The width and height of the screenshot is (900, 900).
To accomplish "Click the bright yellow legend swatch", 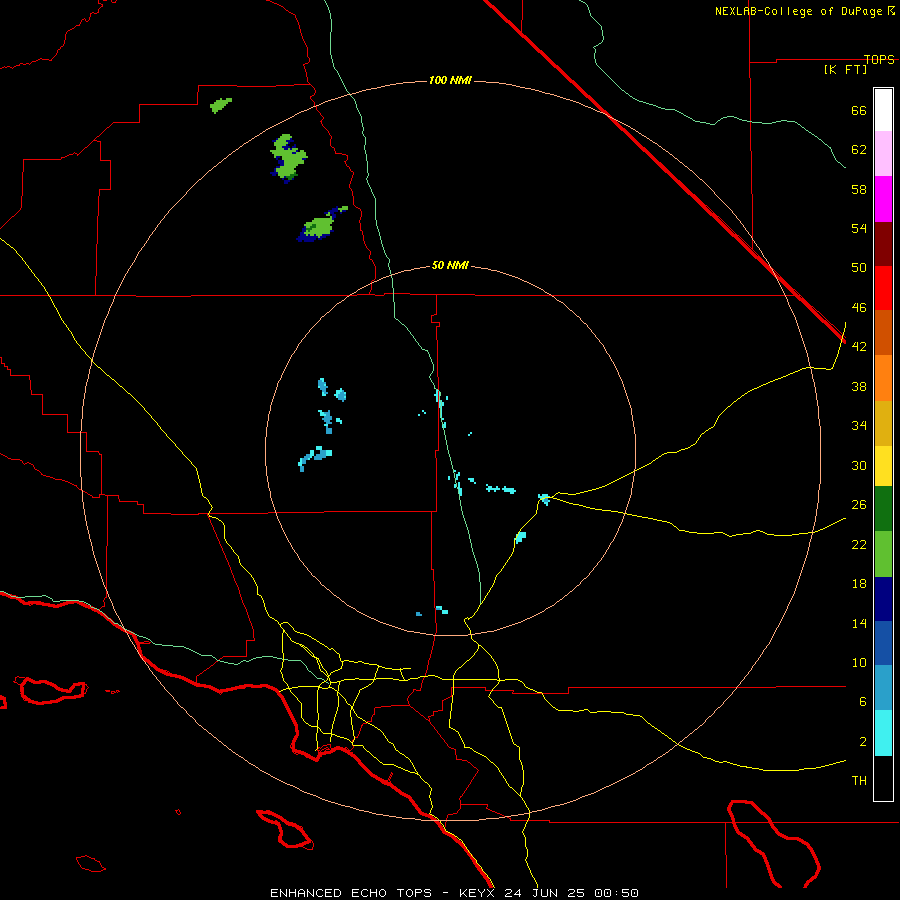I will click(x=883, y=466).
